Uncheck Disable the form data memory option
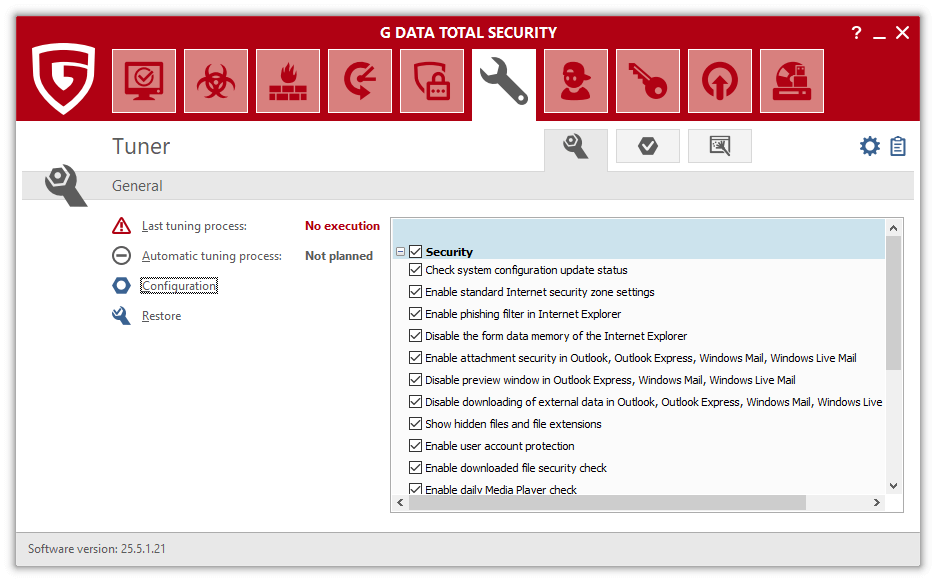Image resolution: width=936 pixels, height=582 pixels. 415,335
